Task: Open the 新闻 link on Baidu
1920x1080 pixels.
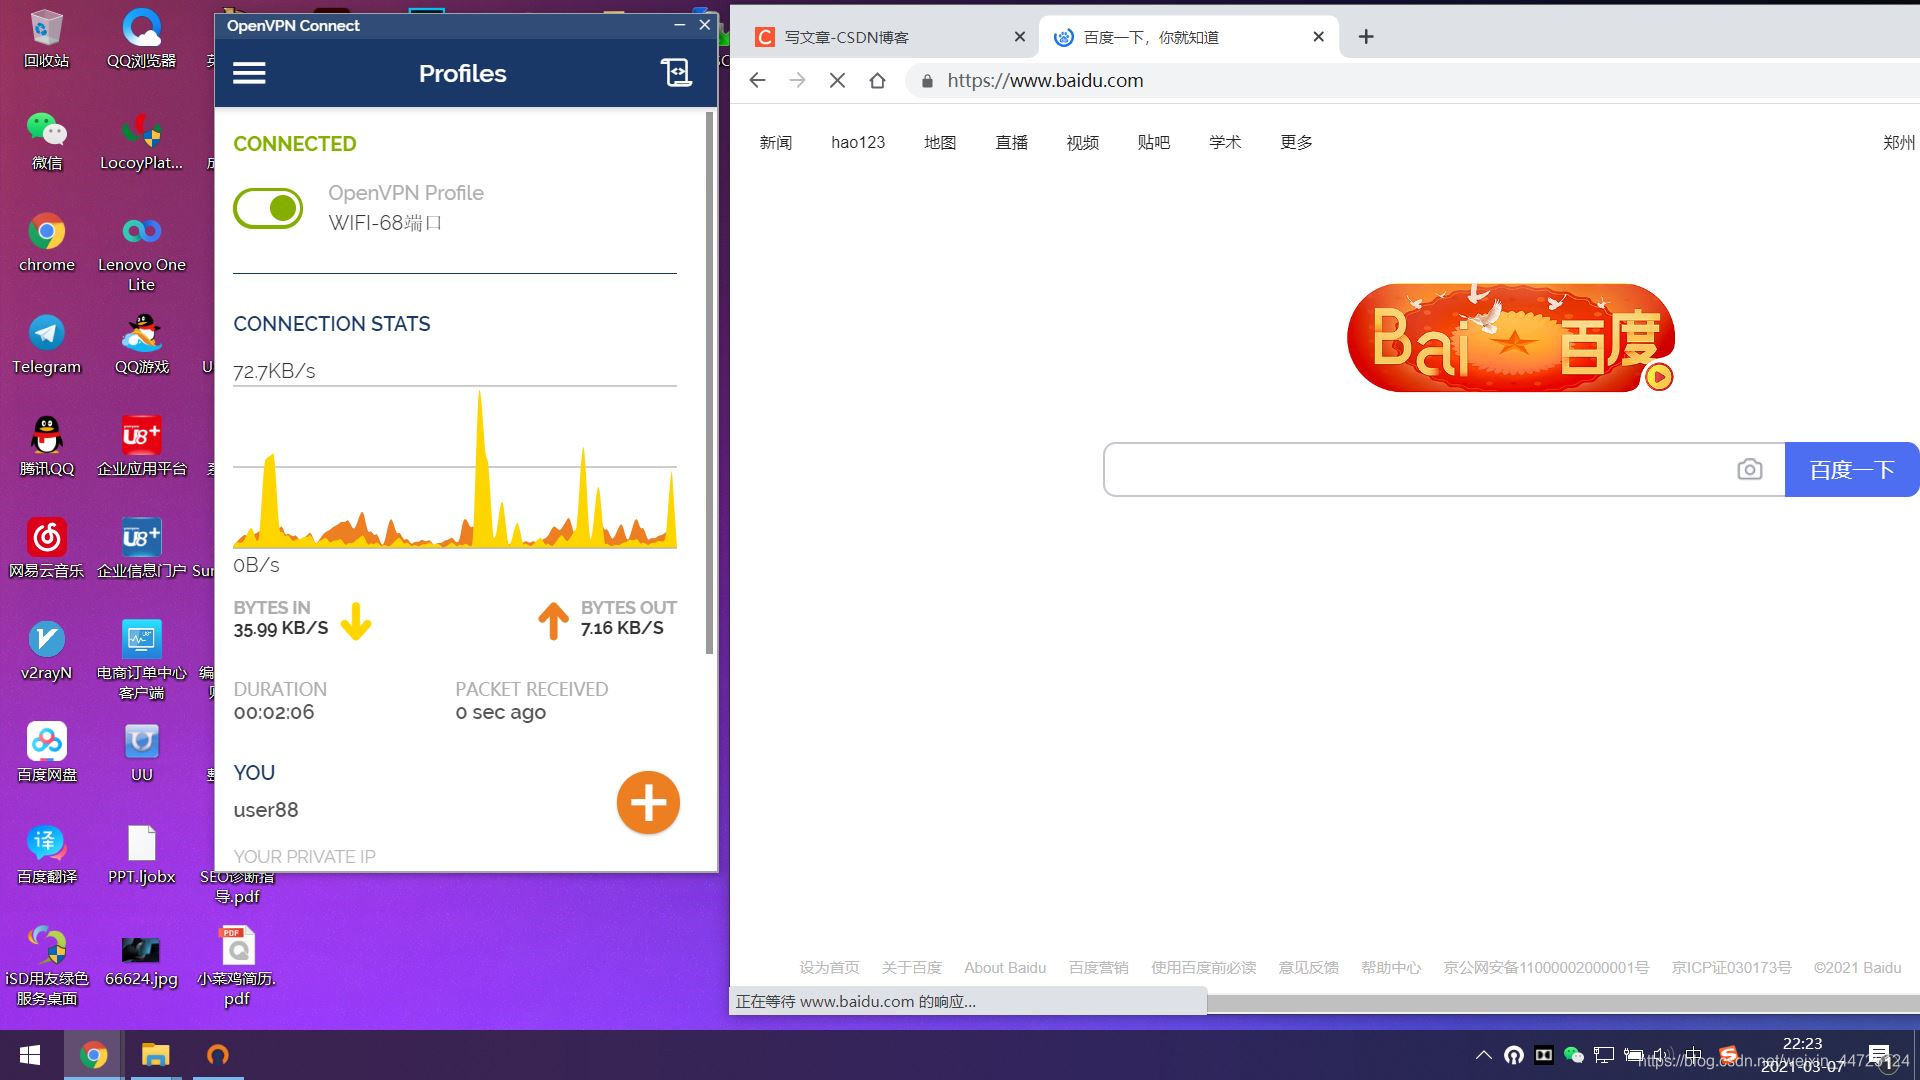Action: pos(775,142)
